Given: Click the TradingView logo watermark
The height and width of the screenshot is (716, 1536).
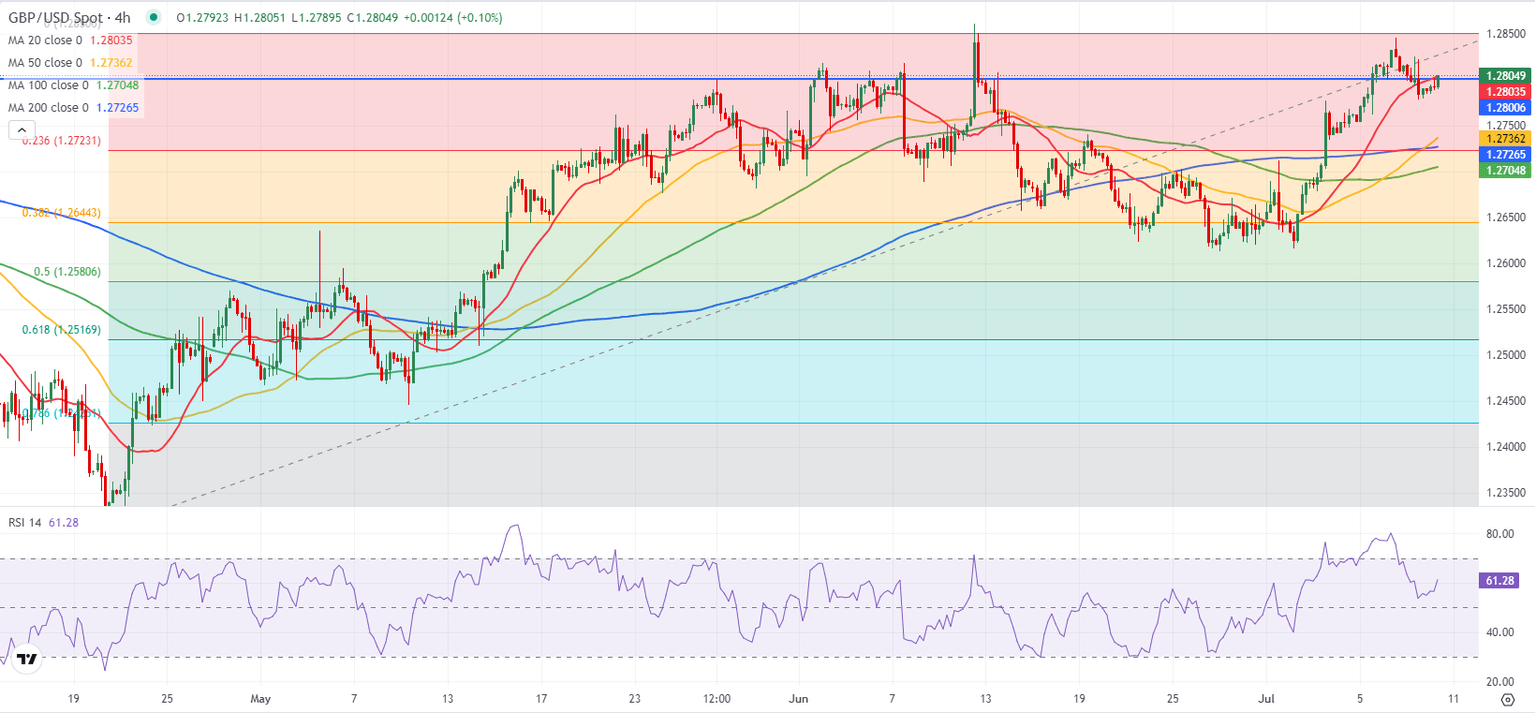Looking at the screenshot, I should pos(27,659).
